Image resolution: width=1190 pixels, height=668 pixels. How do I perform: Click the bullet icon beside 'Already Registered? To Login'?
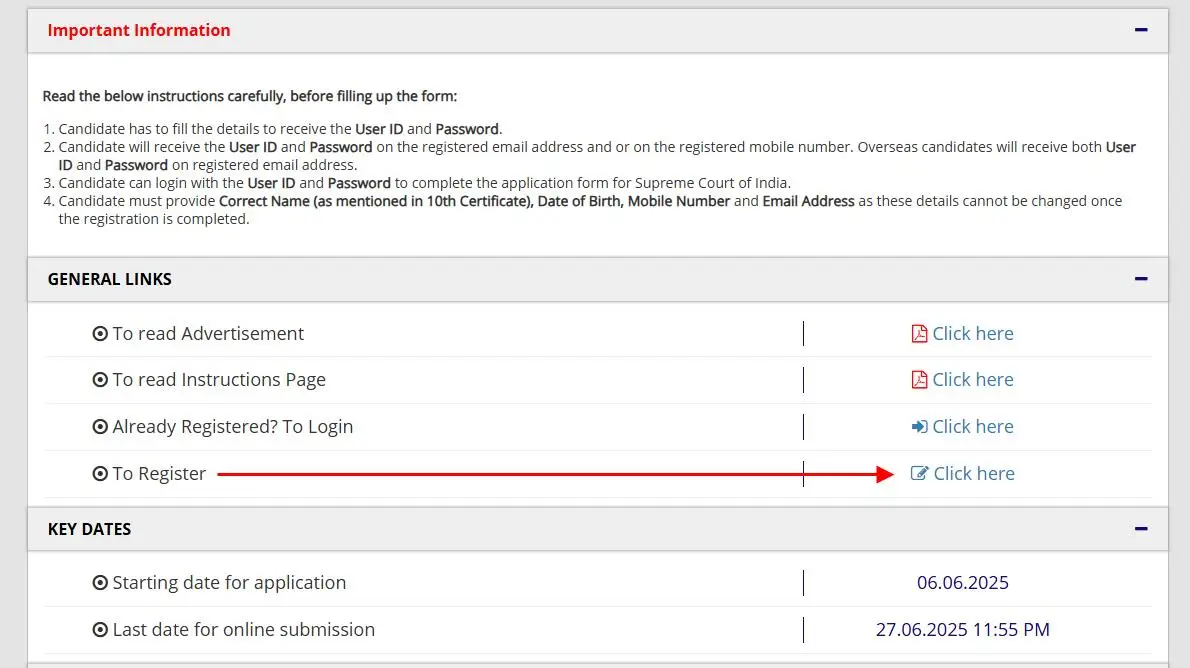[100, 427]
